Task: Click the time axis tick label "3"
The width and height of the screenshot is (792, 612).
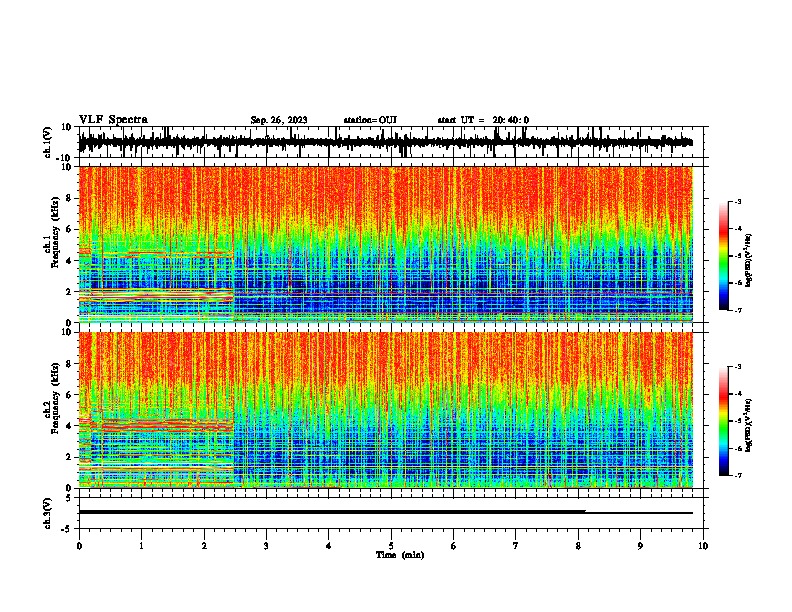Action: [x=266, y=546]
